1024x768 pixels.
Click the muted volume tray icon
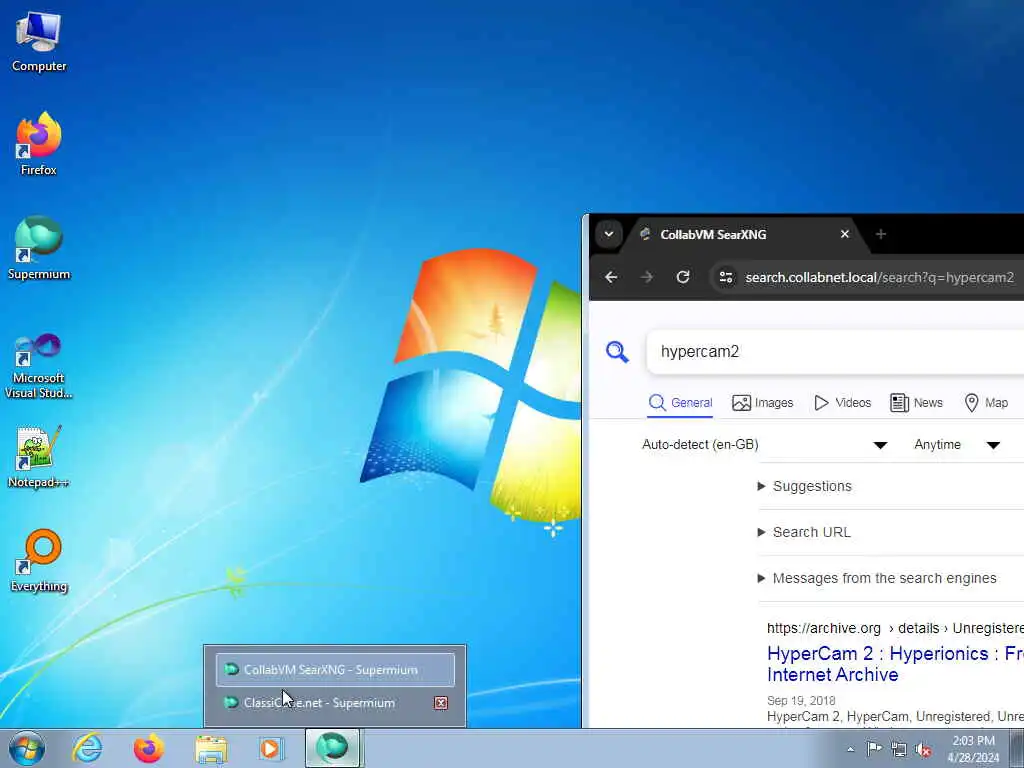(x=923, y=750)
